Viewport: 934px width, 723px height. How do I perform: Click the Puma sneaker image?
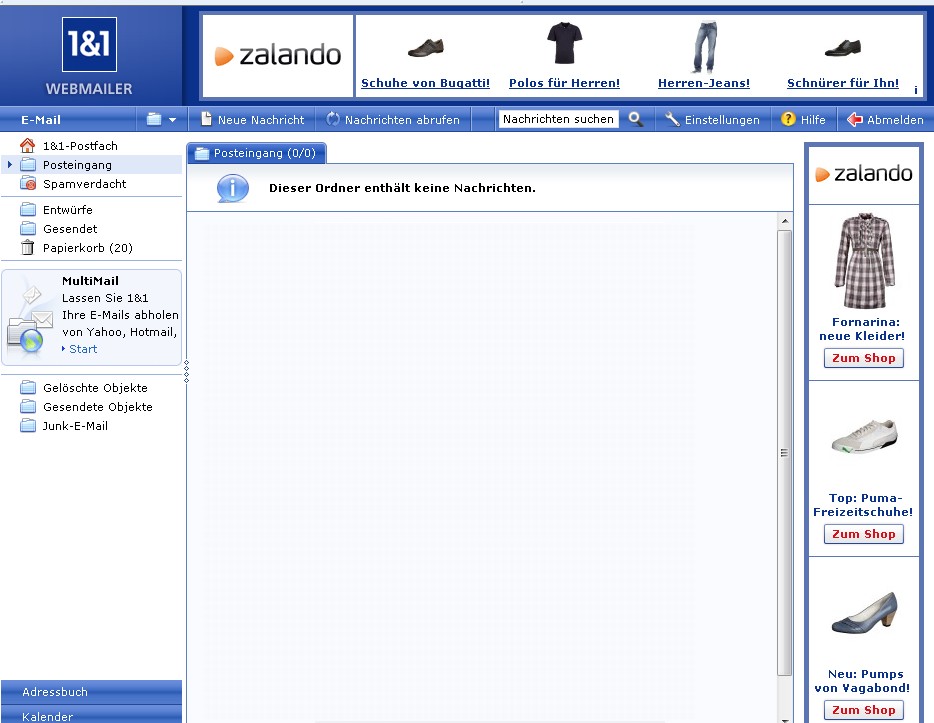[864, 435]
